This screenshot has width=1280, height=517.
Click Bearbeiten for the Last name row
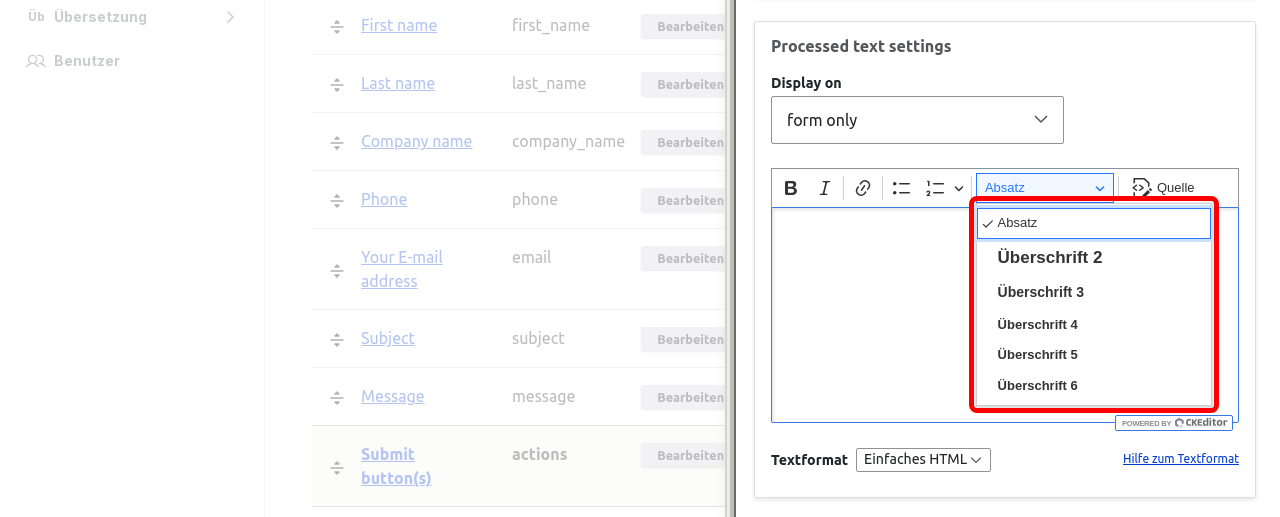pyautogui.click(x=684, y=85)
